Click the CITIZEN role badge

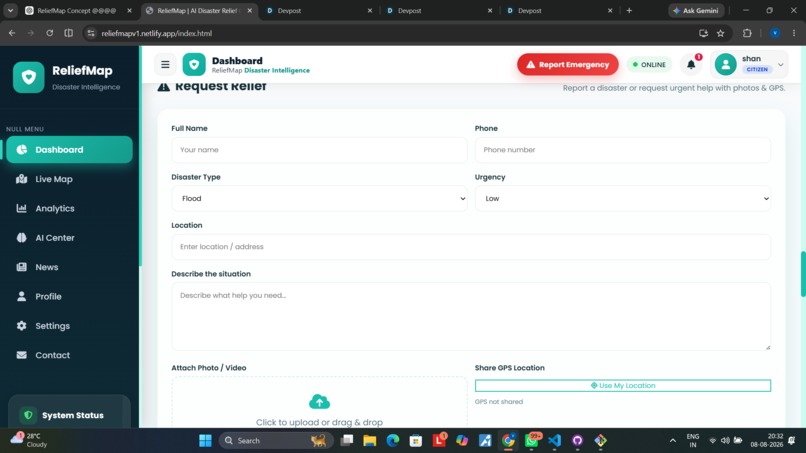(x=757, y=69)
